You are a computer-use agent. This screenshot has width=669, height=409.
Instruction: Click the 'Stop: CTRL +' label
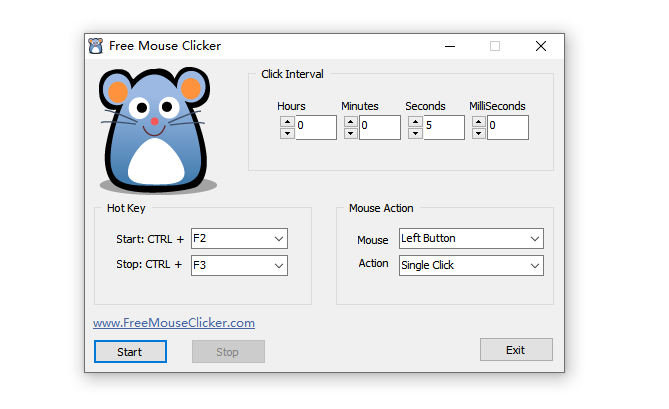pyautogui.click(x=149, y=264)
